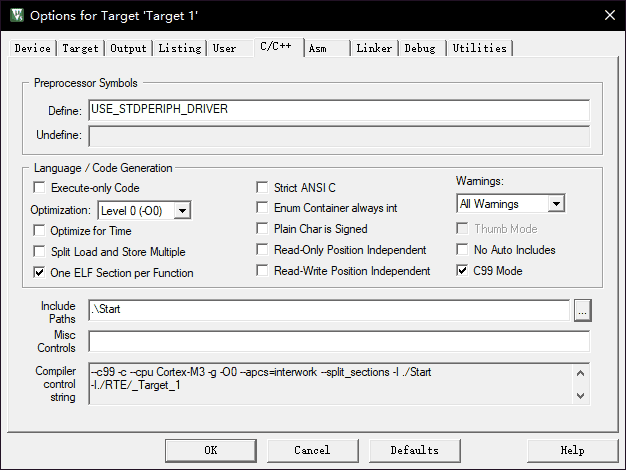Image resolution: width=626 pixels, height=470 pixels.
Task: Open the Debug tab
Action: click(x=420, y=48)
